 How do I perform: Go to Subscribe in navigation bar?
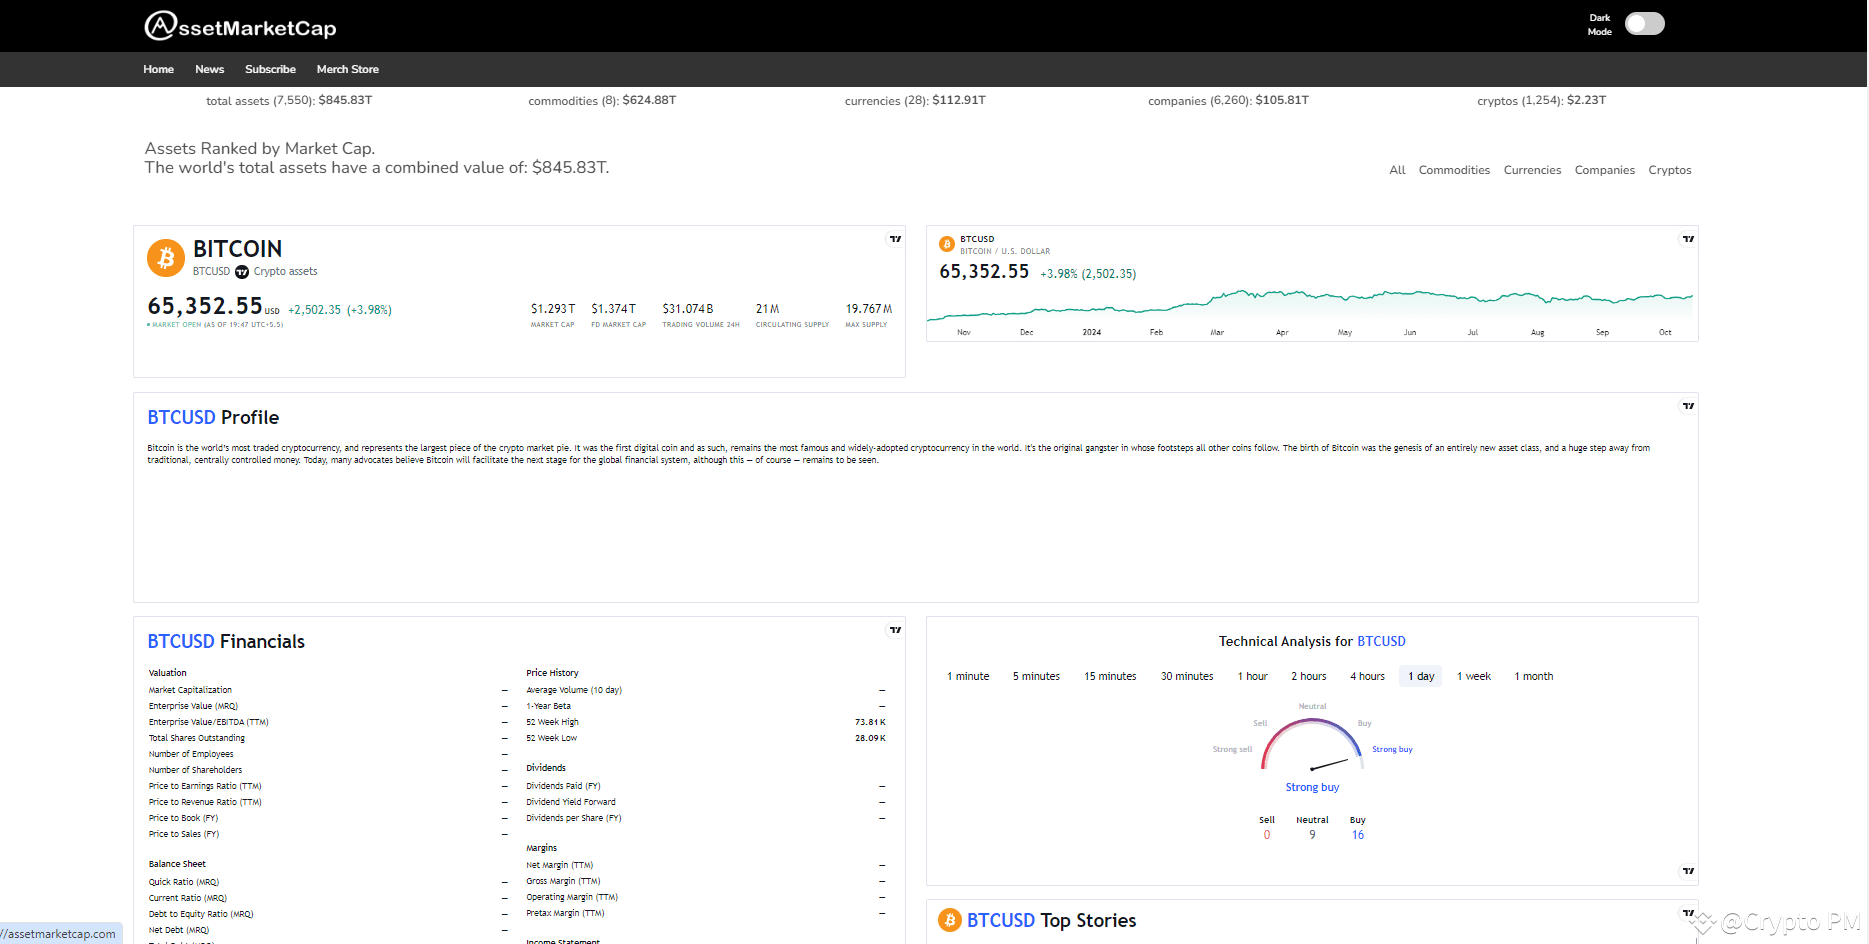click(270, 69)
